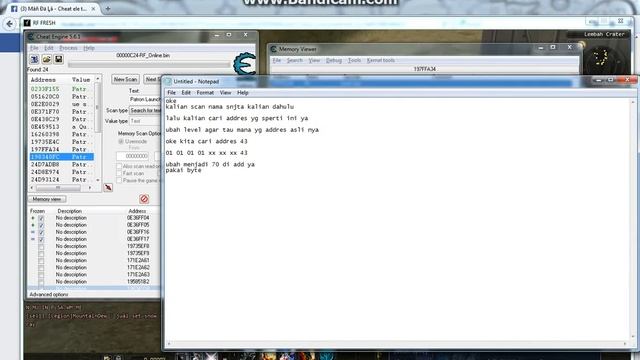Toggle frozen checkbox for address 0E36FF17

[41, 239]
